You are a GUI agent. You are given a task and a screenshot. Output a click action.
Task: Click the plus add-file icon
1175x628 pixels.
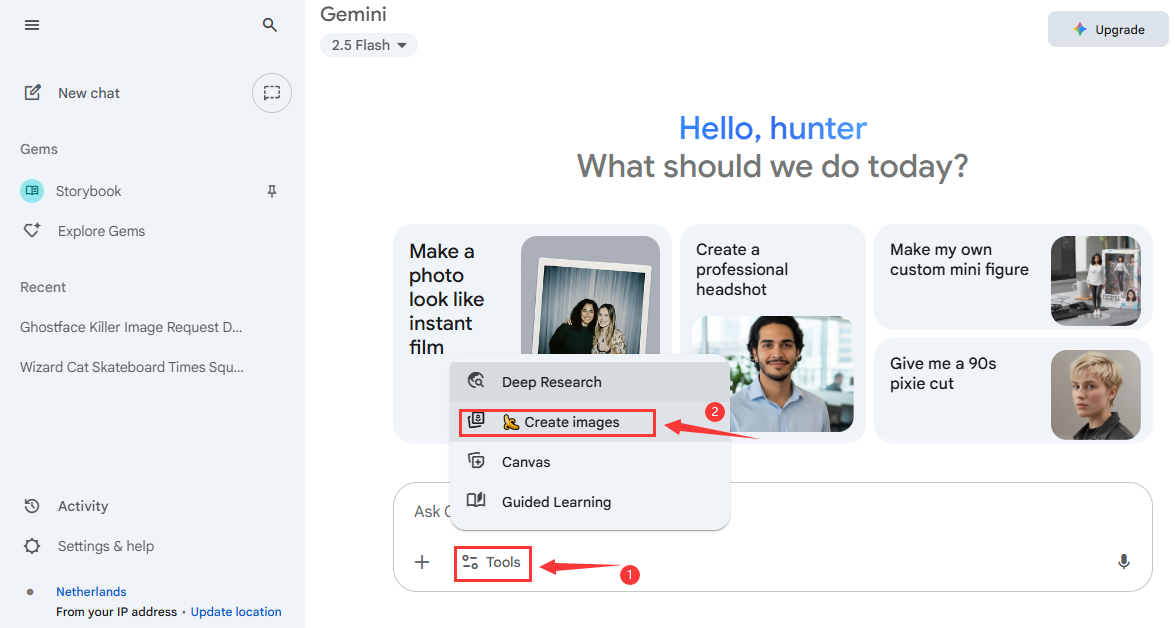[x=422, y=562]
